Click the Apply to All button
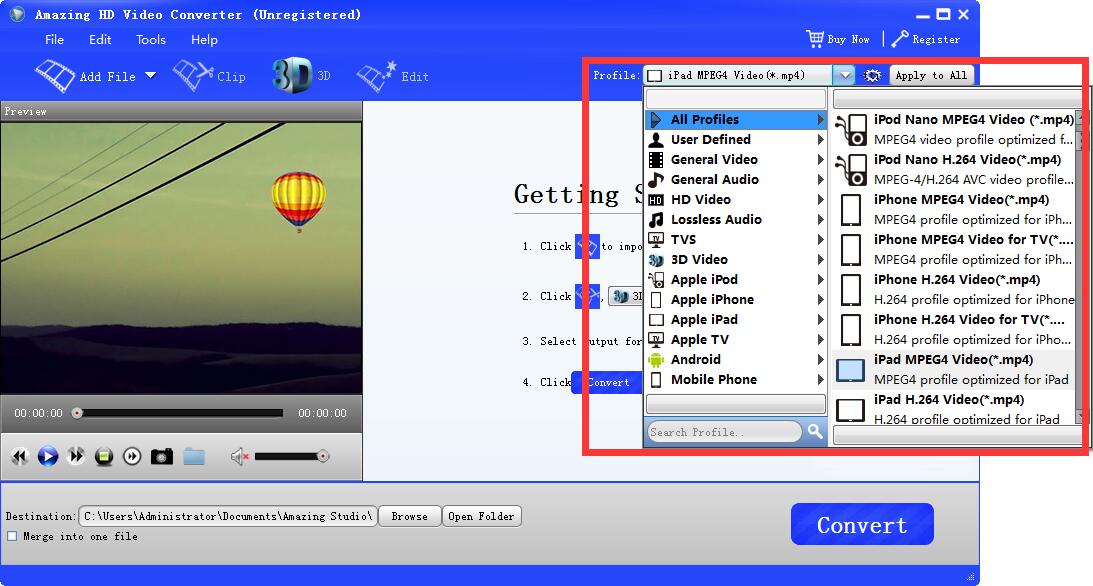Image resolution: width=1093 pixels, height=586 pixels. click(x=931, y=75)
